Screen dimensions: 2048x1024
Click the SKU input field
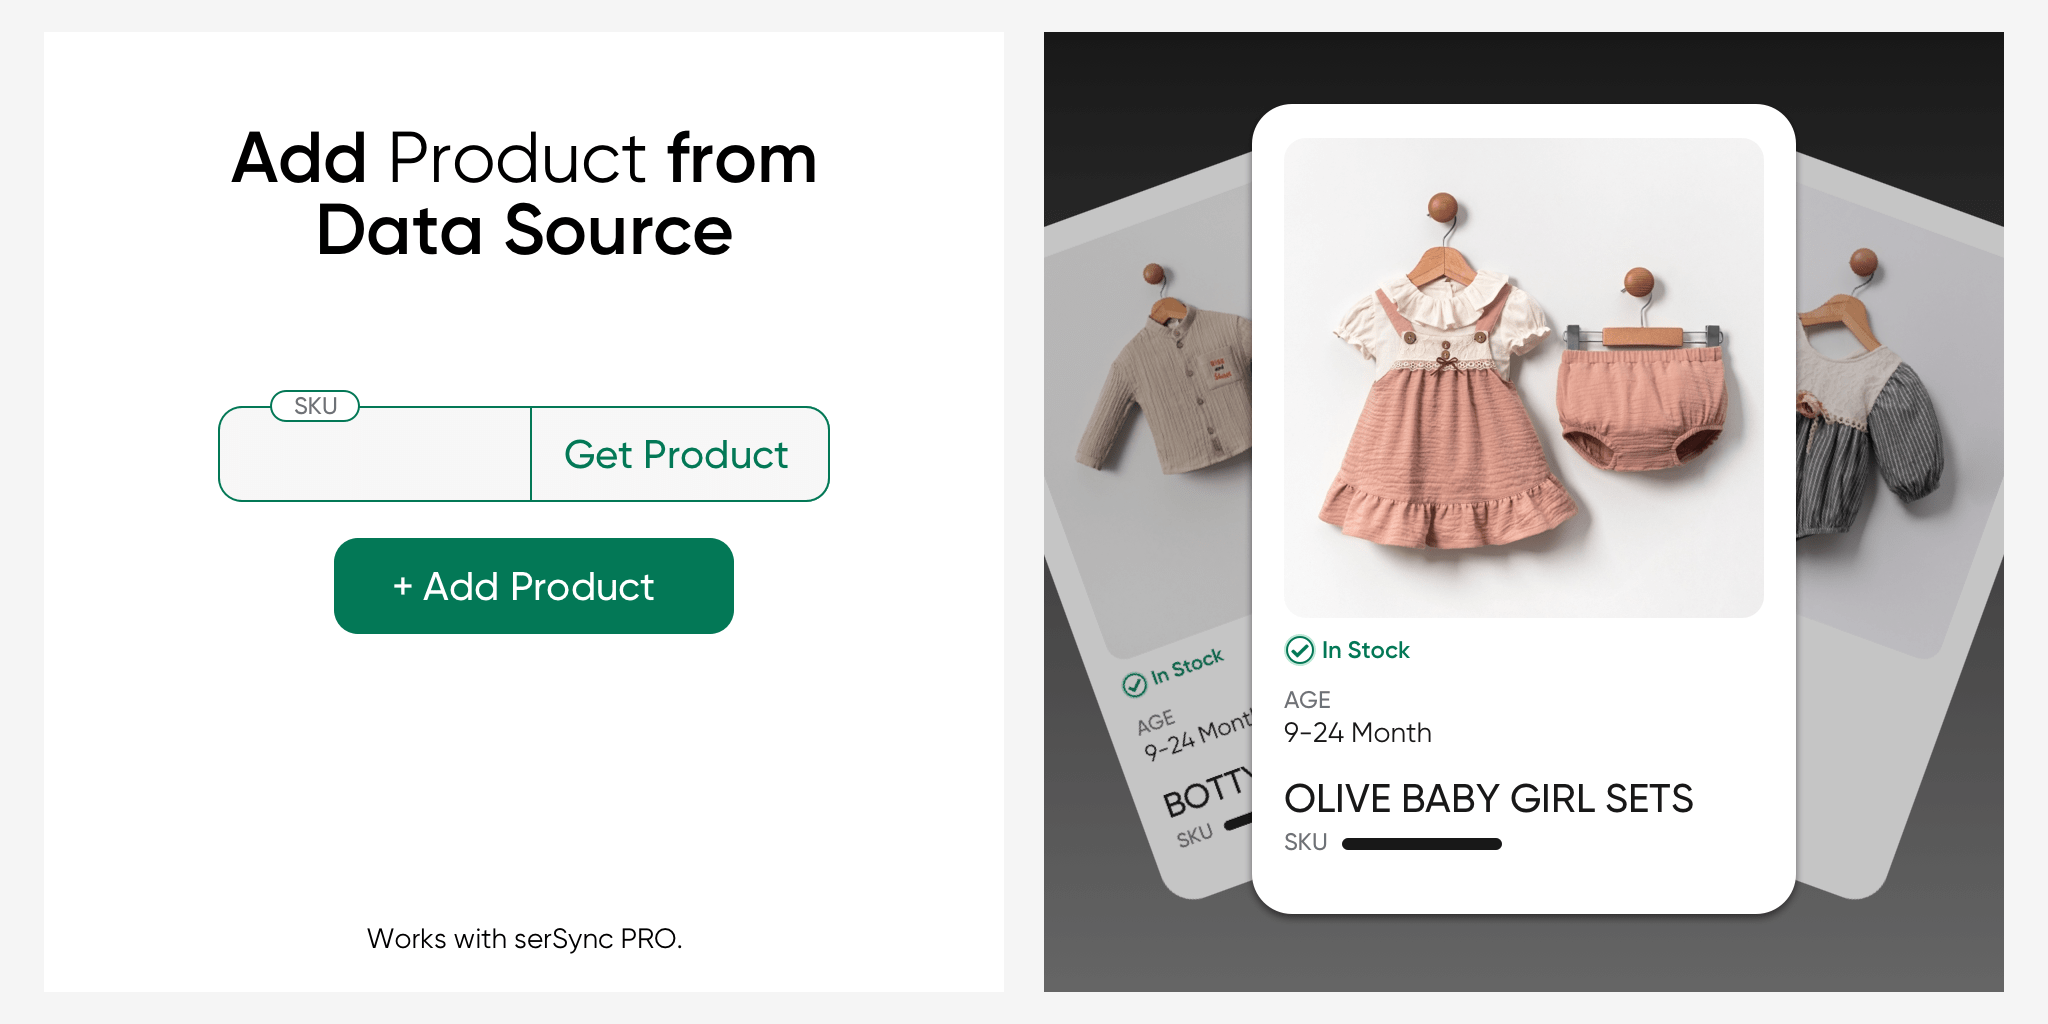click(375, 454)
